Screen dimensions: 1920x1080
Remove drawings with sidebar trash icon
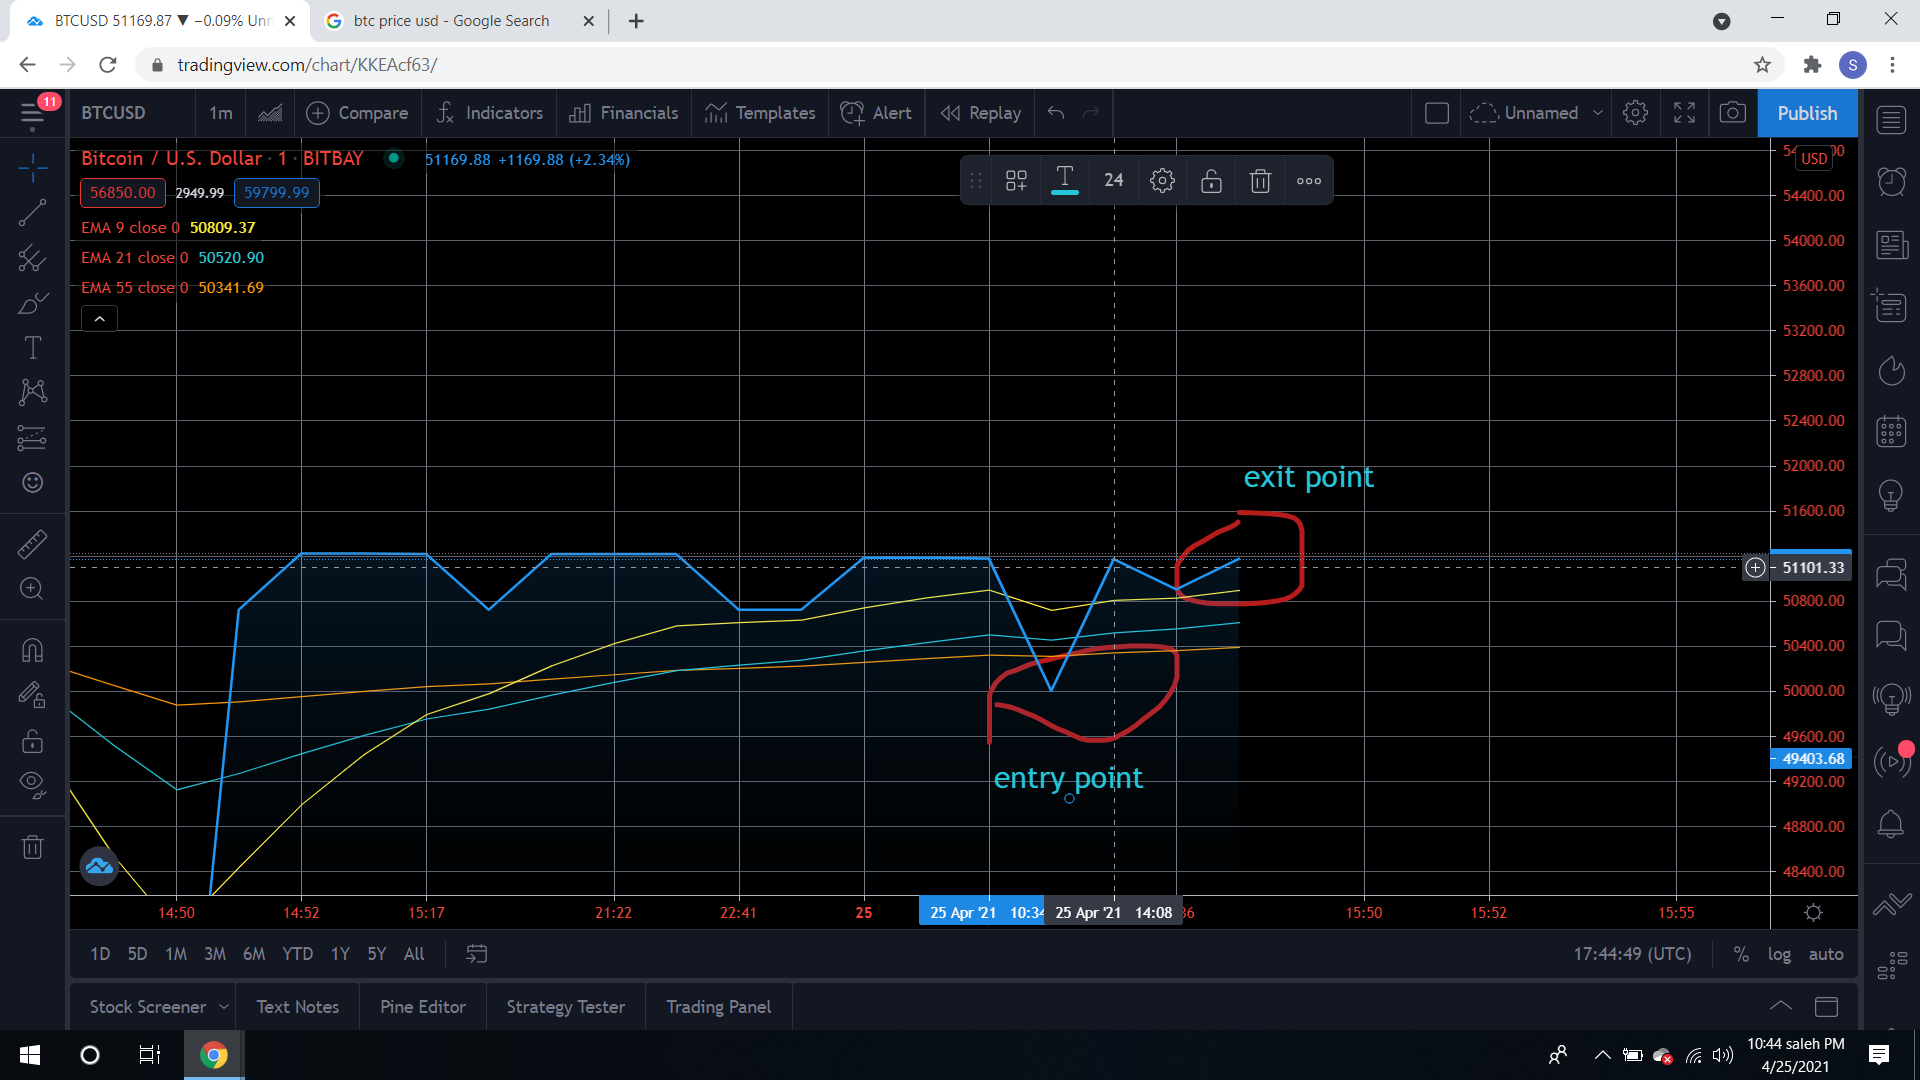32,847
